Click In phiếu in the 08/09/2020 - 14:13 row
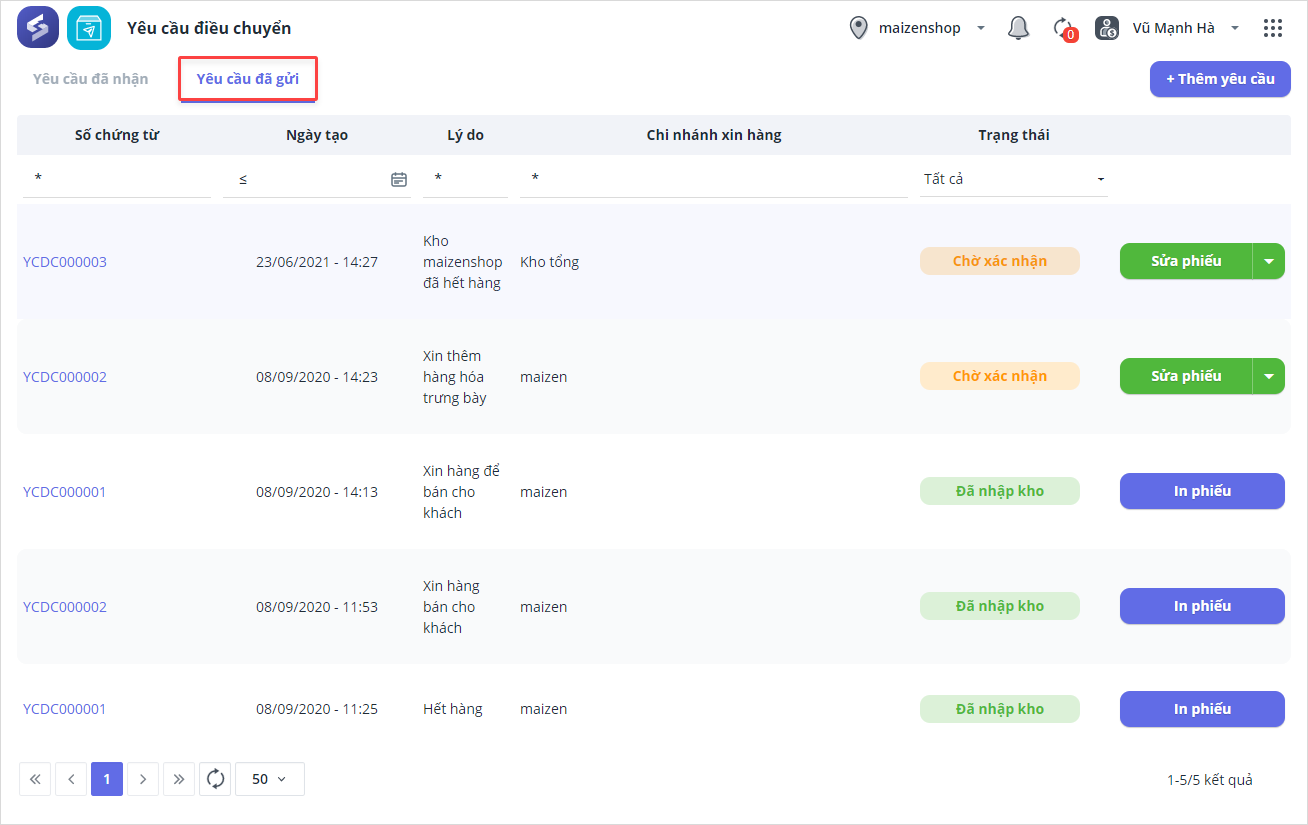Viewport: 1308px width, 825px height. click(1202, 491)
